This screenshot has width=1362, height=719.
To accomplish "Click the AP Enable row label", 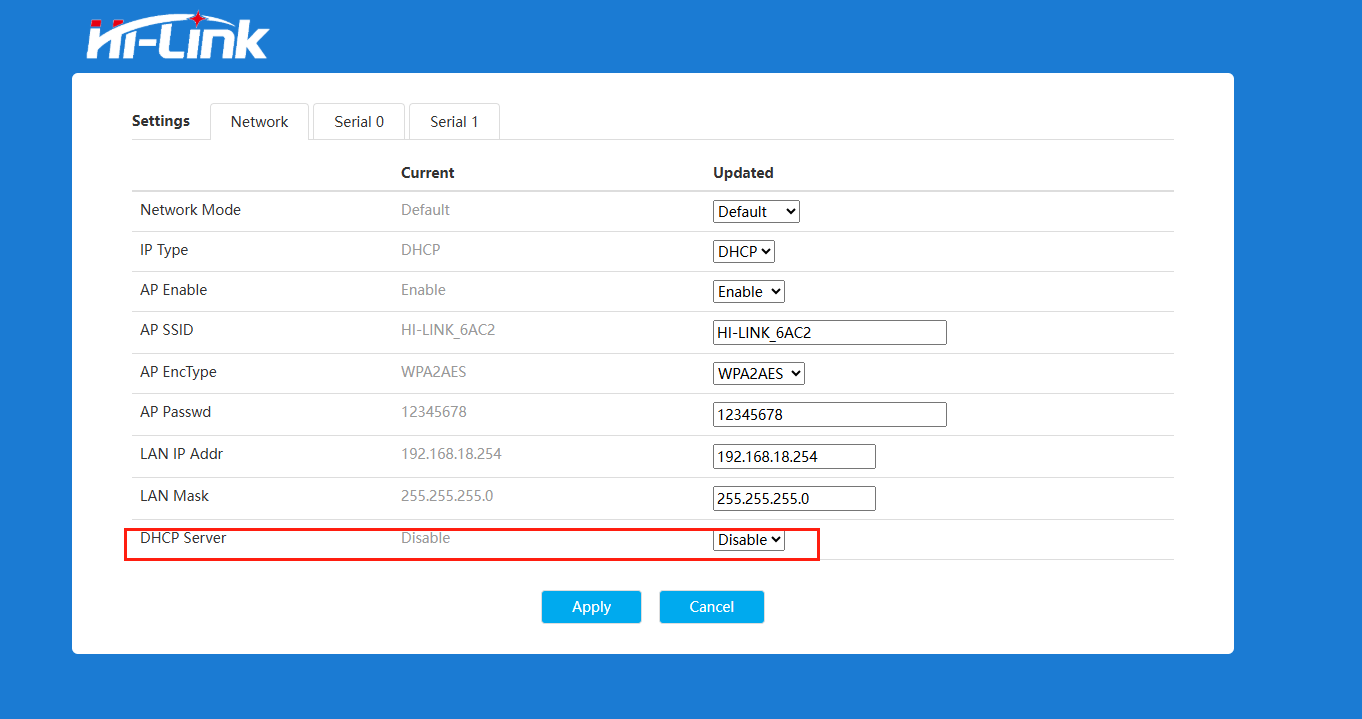I will pos(174,290).
